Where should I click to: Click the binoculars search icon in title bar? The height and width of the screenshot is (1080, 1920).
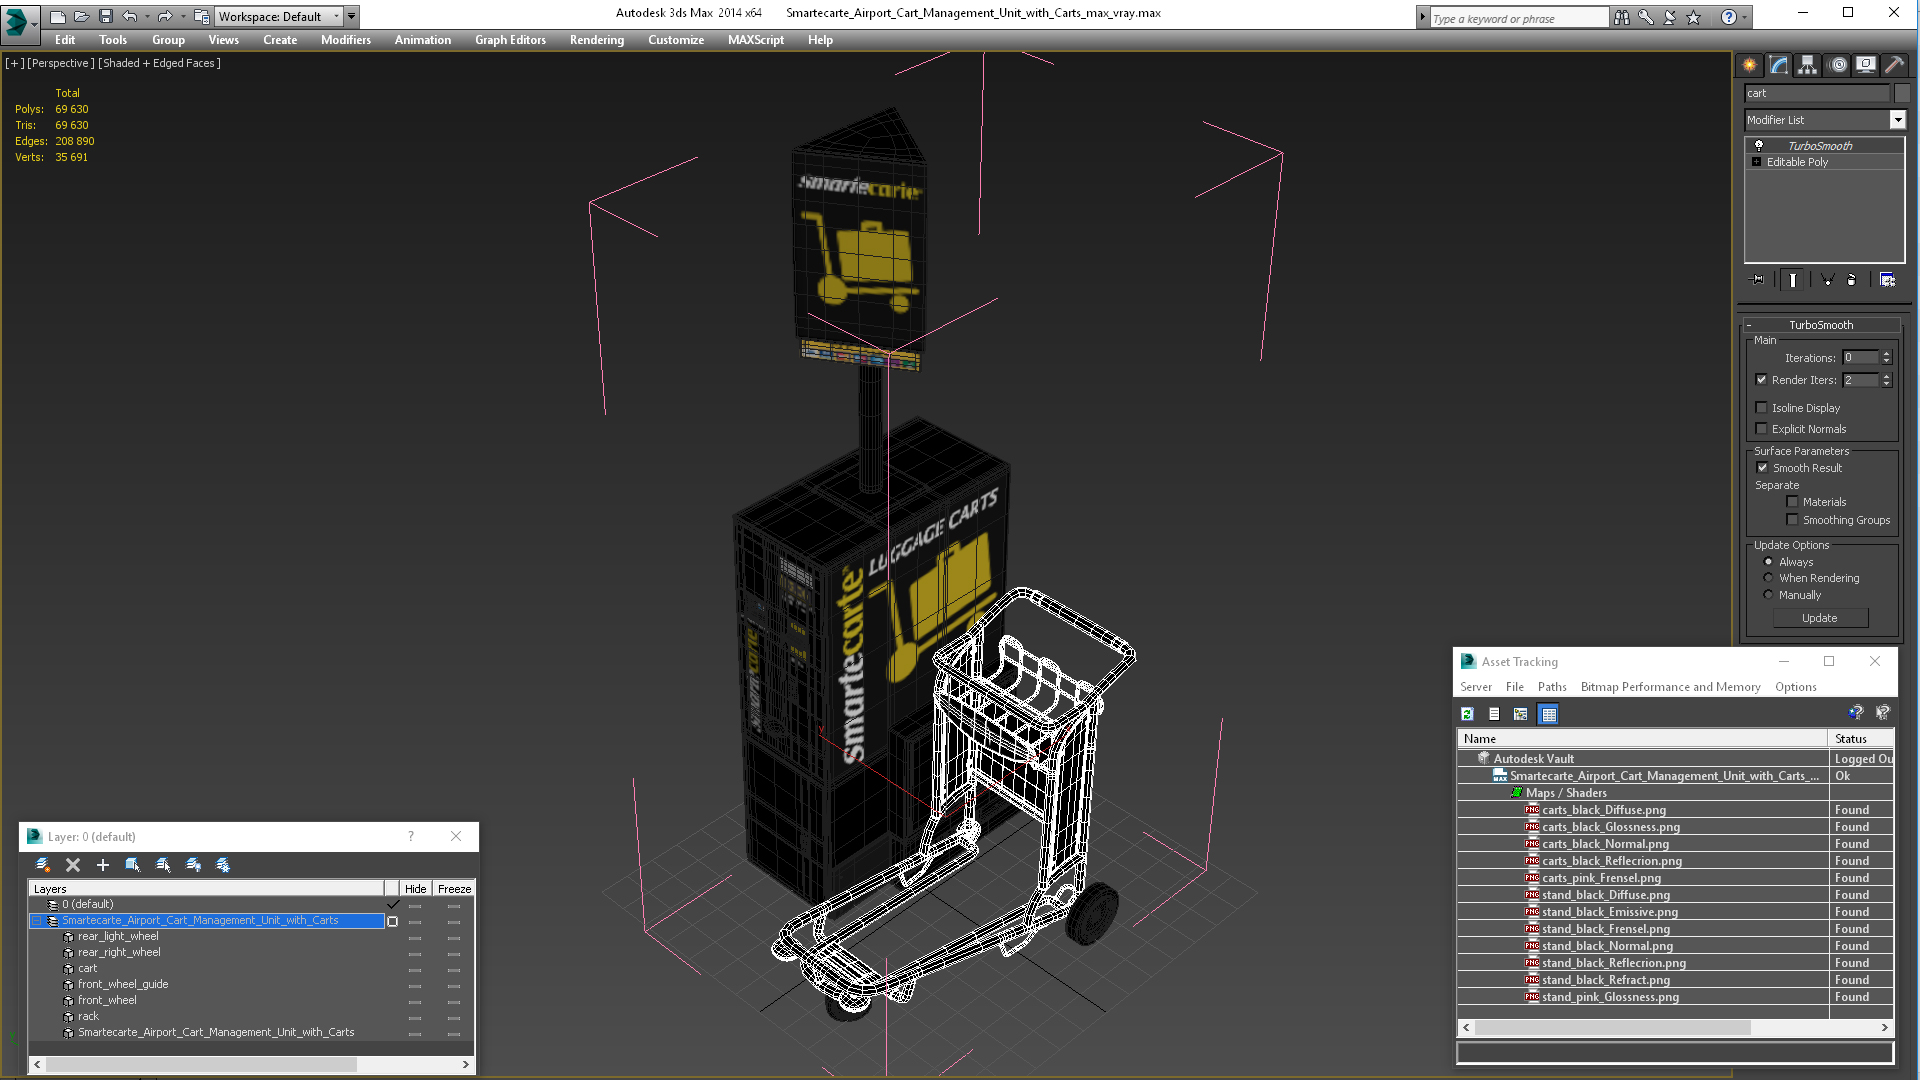pos(1621,17)
